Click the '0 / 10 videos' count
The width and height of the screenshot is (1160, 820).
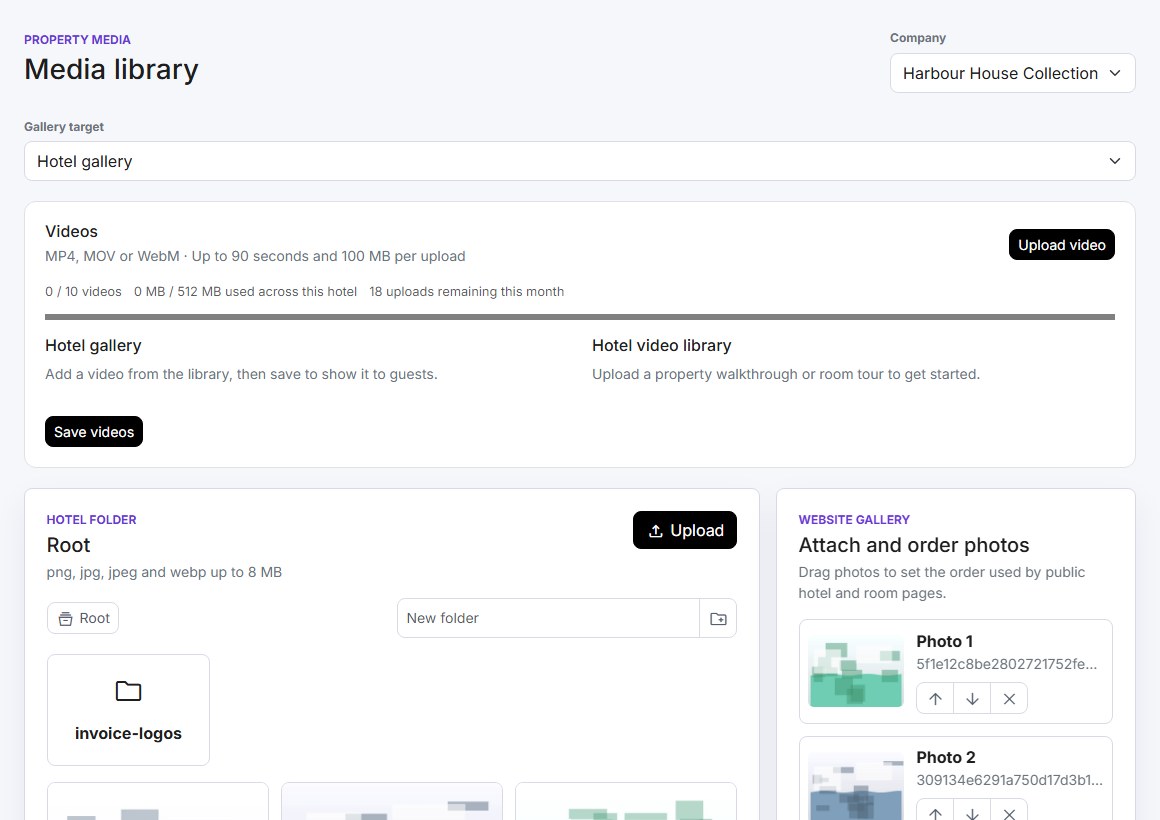[84, 292]
